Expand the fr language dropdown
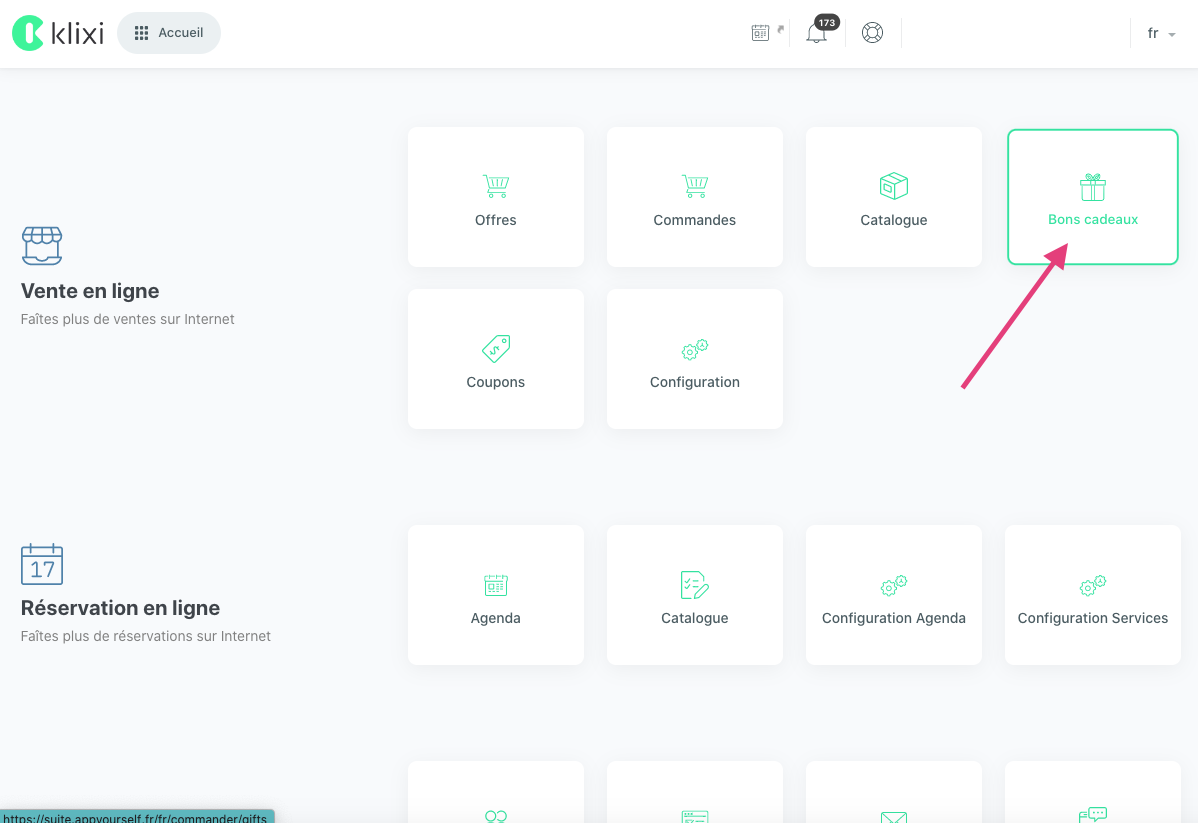 pos(1160,34)
